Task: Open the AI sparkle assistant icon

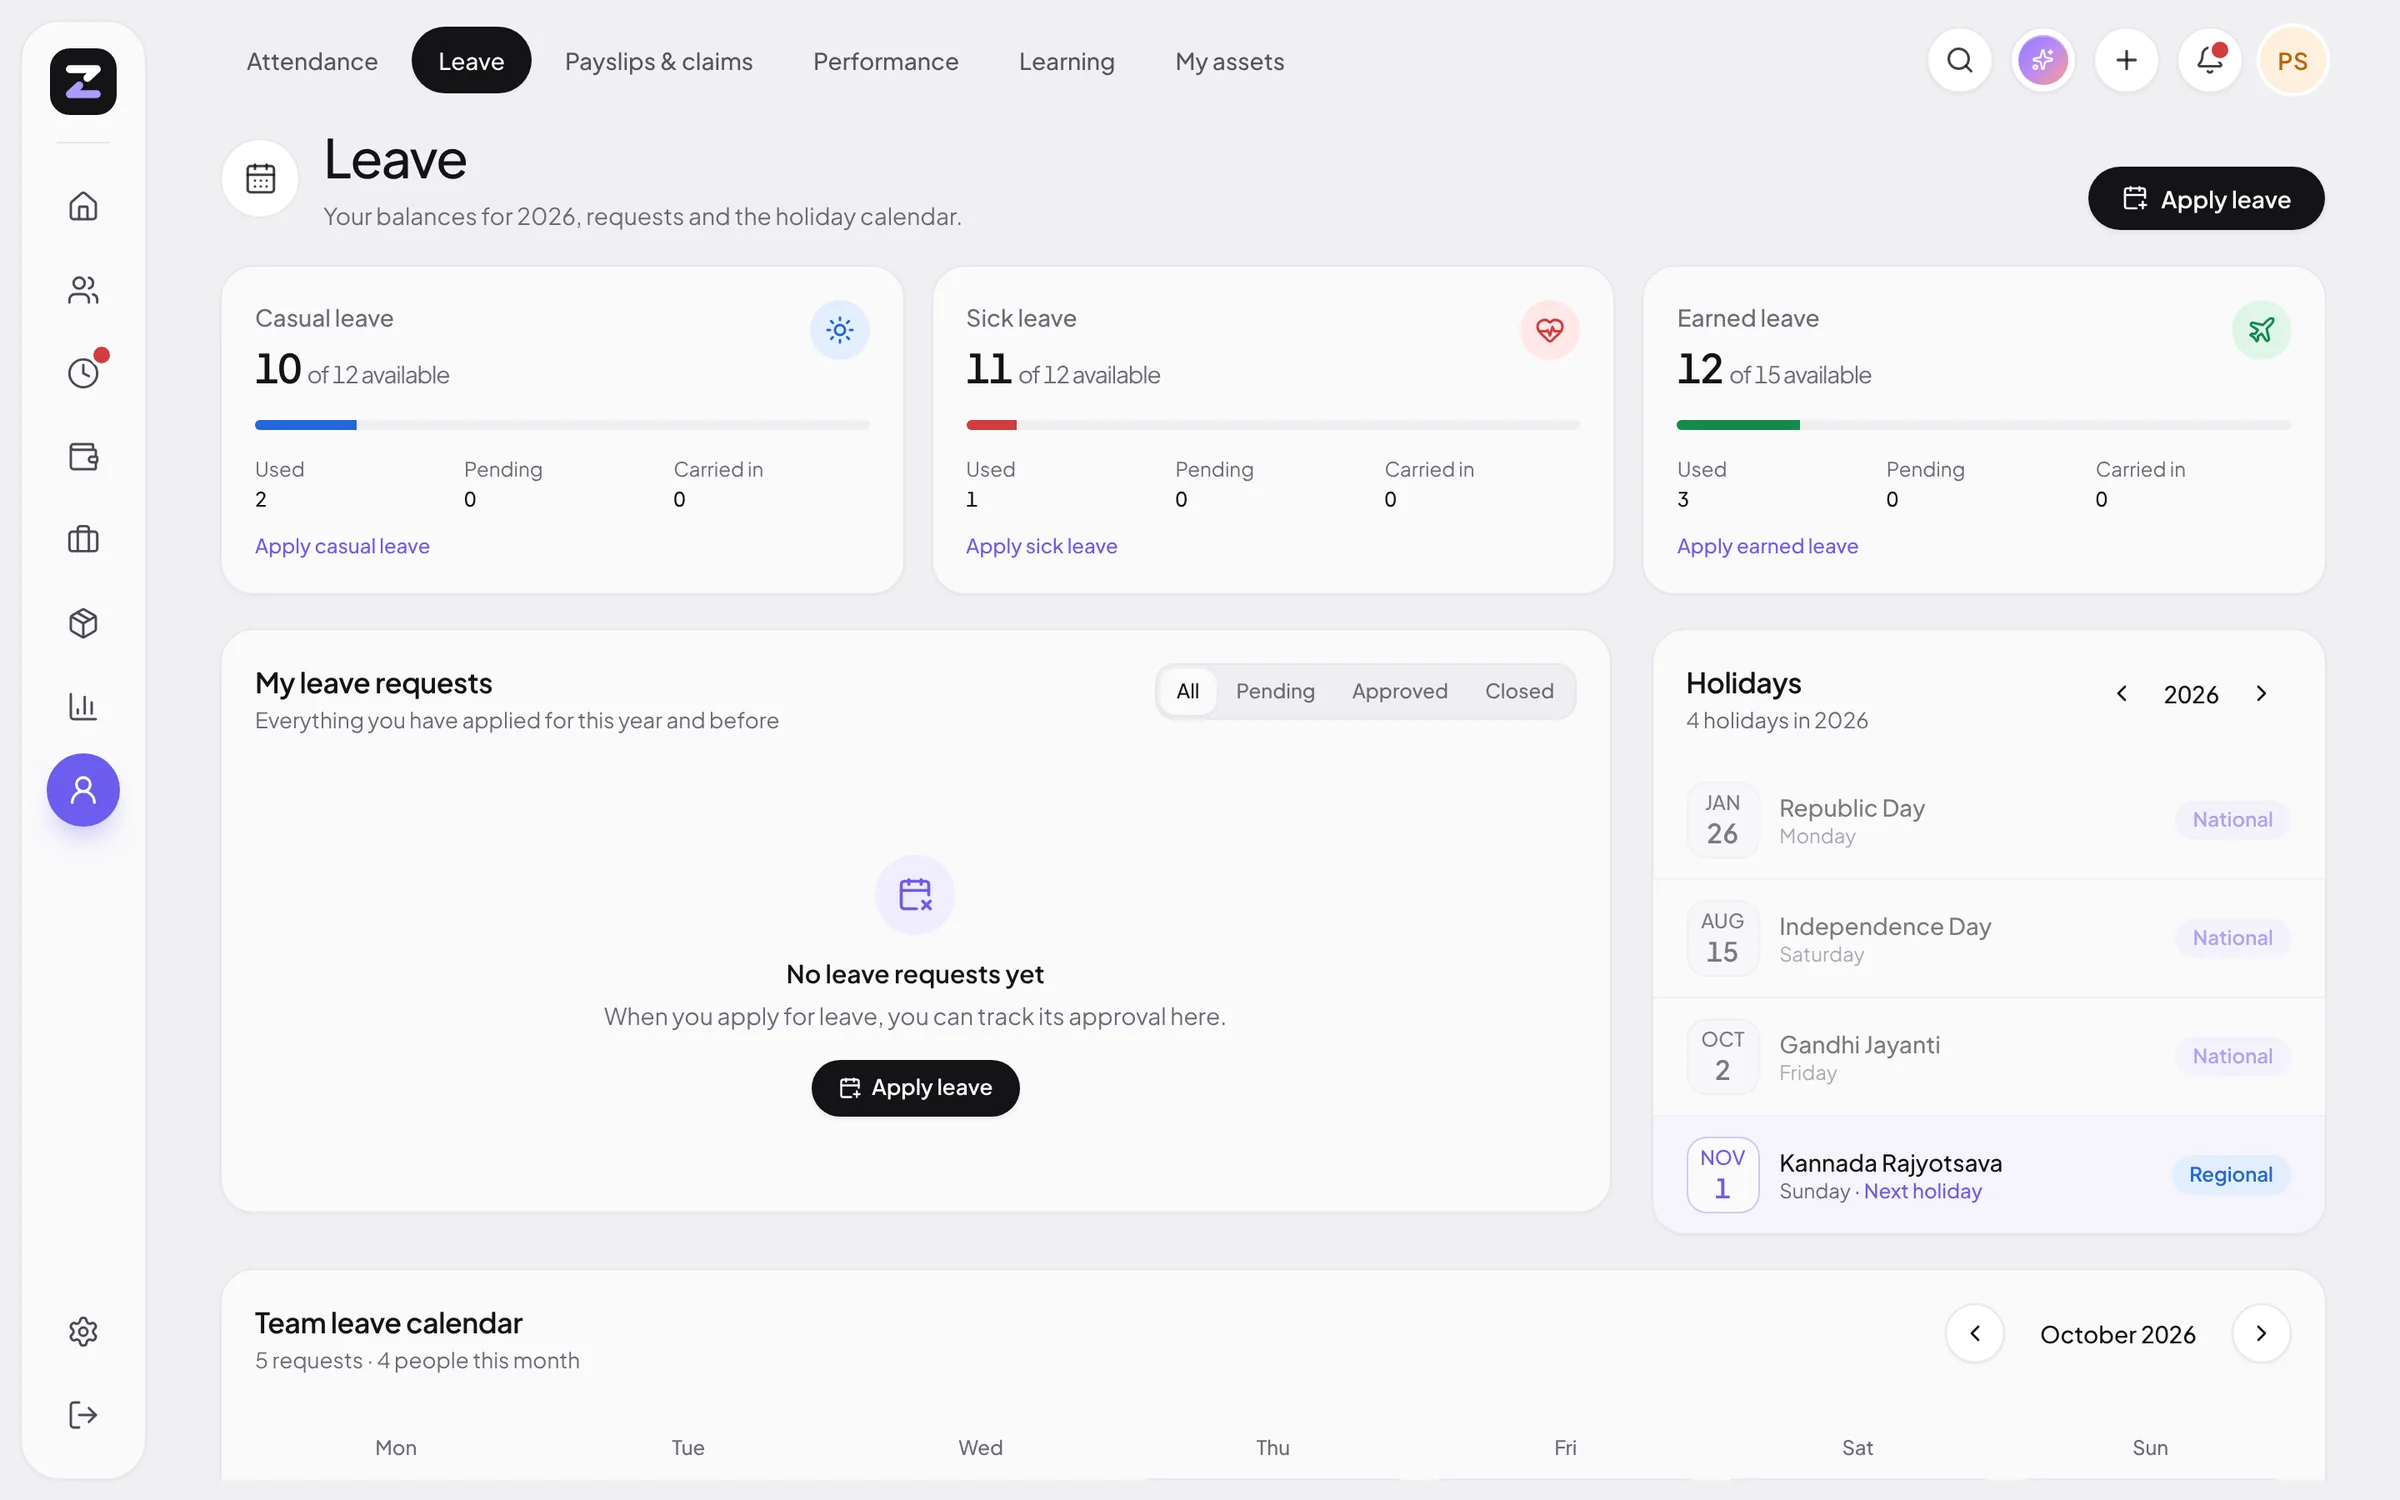Action: tap(2043, 61)
